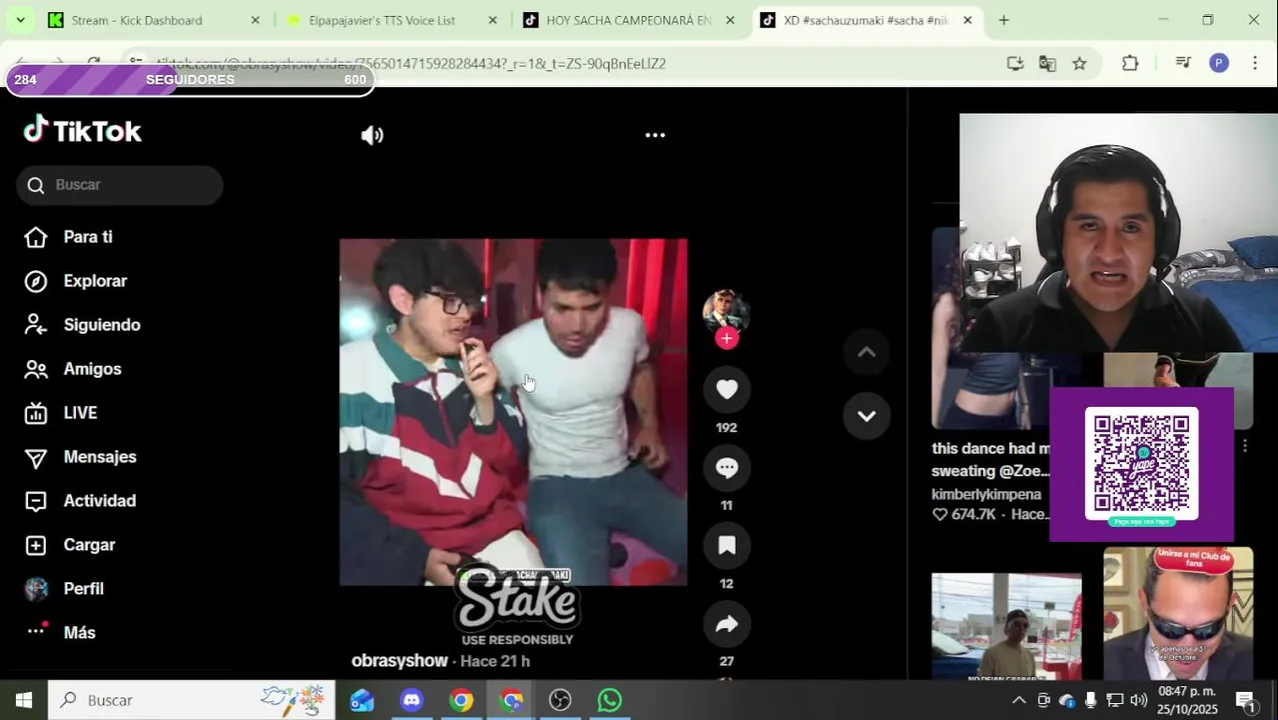Open Perfil page
This screenshot has width=1278, height=720.
click(83, 589)
